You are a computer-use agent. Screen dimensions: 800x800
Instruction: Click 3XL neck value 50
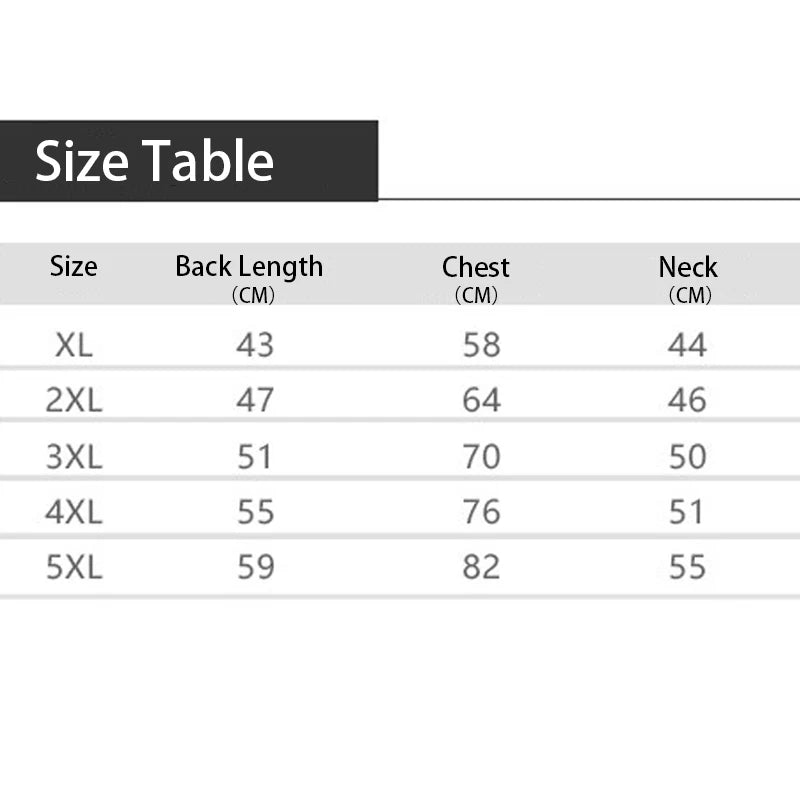click(x=687, y=457)
